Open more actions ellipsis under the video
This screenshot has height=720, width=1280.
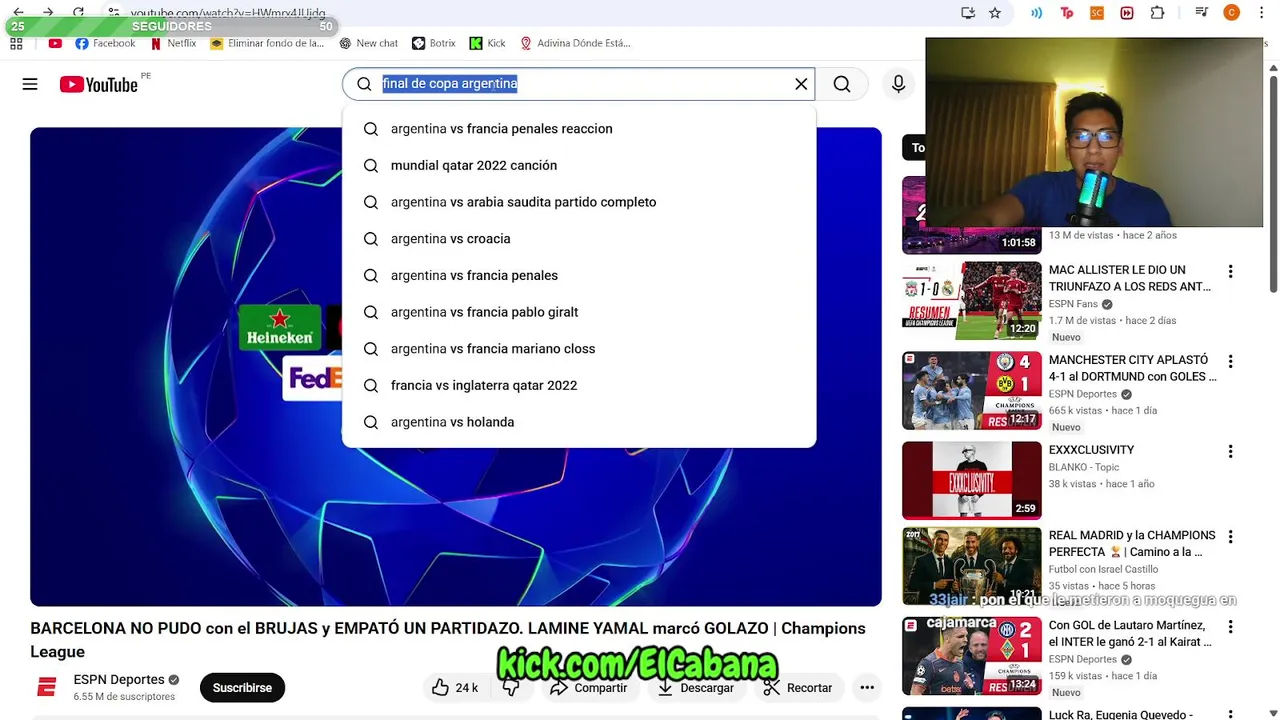click(867, 688)
